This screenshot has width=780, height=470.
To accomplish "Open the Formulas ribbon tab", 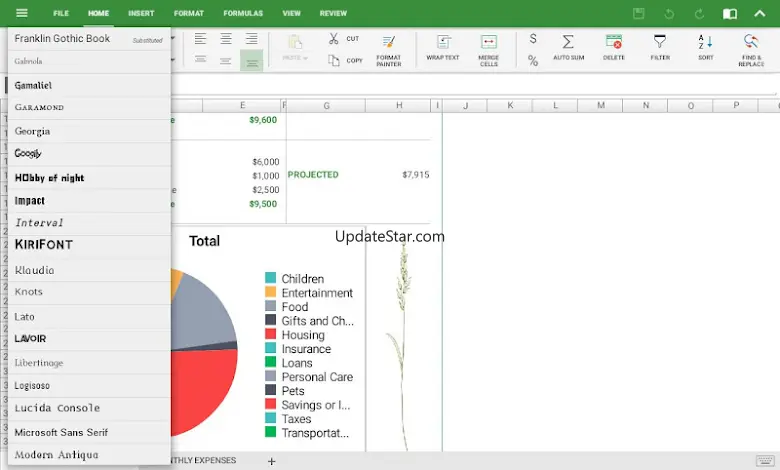I will pos(243,14).
